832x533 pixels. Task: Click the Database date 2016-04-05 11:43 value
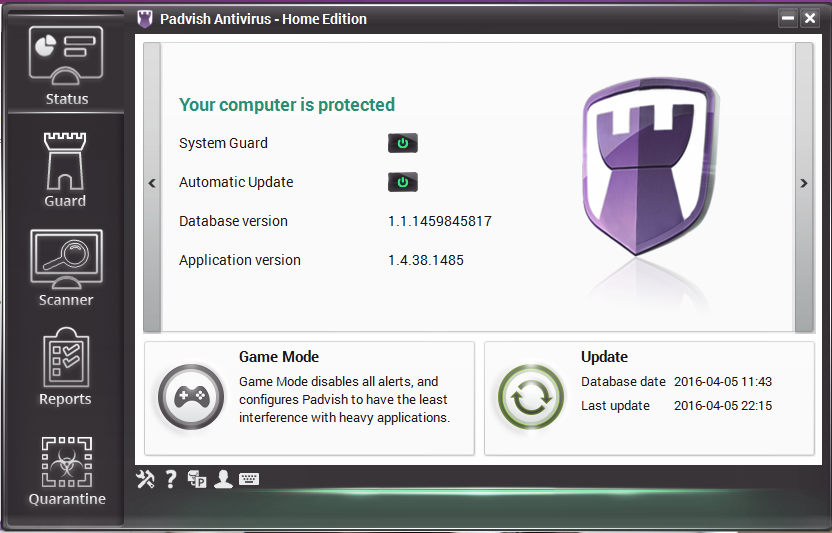[x=723, y=382]
